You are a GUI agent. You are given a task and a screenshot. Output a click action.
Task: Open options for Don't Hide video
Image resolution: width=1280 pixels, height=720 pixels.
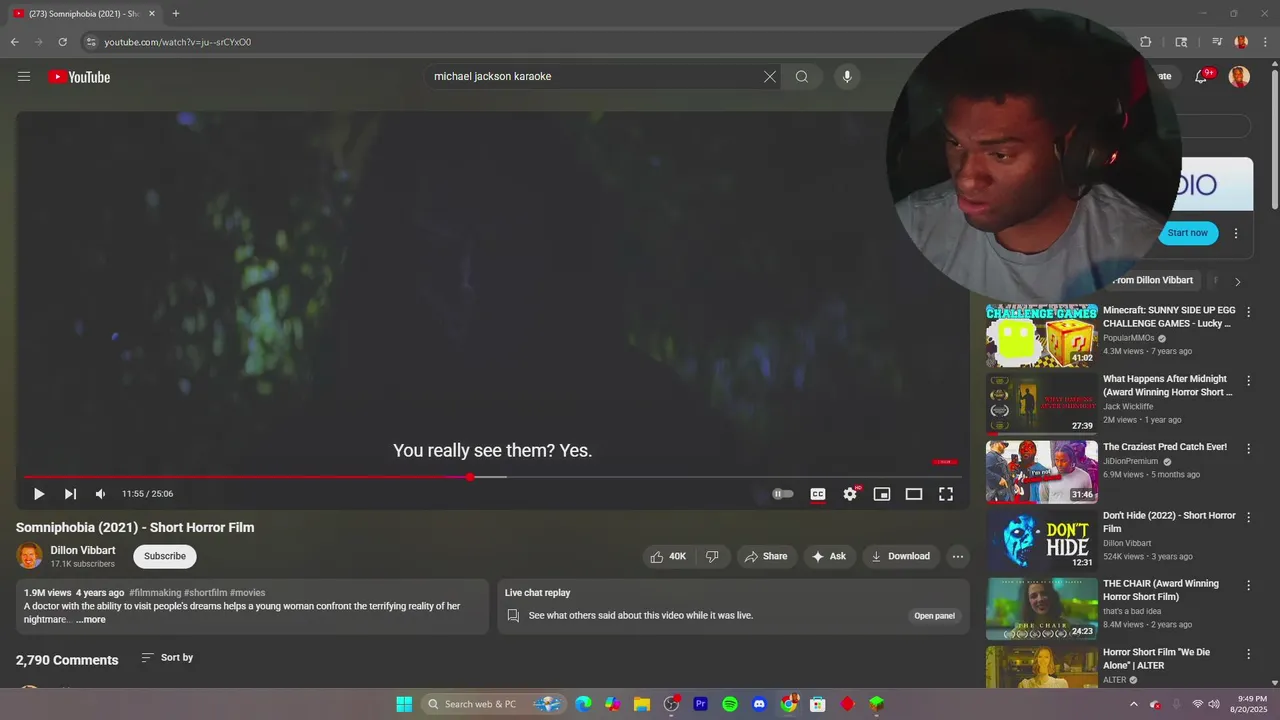[x=1248, y=516]
